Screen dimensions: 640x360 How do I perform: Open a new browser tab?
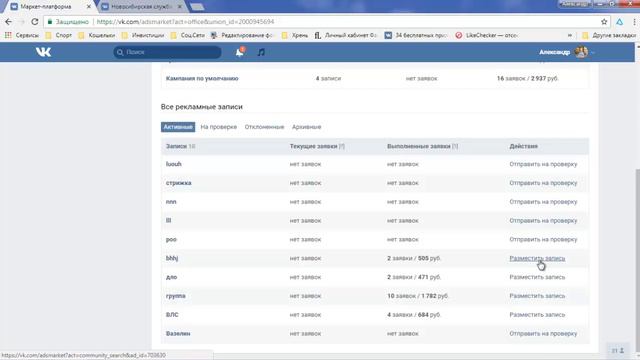(x=197, y=7)
